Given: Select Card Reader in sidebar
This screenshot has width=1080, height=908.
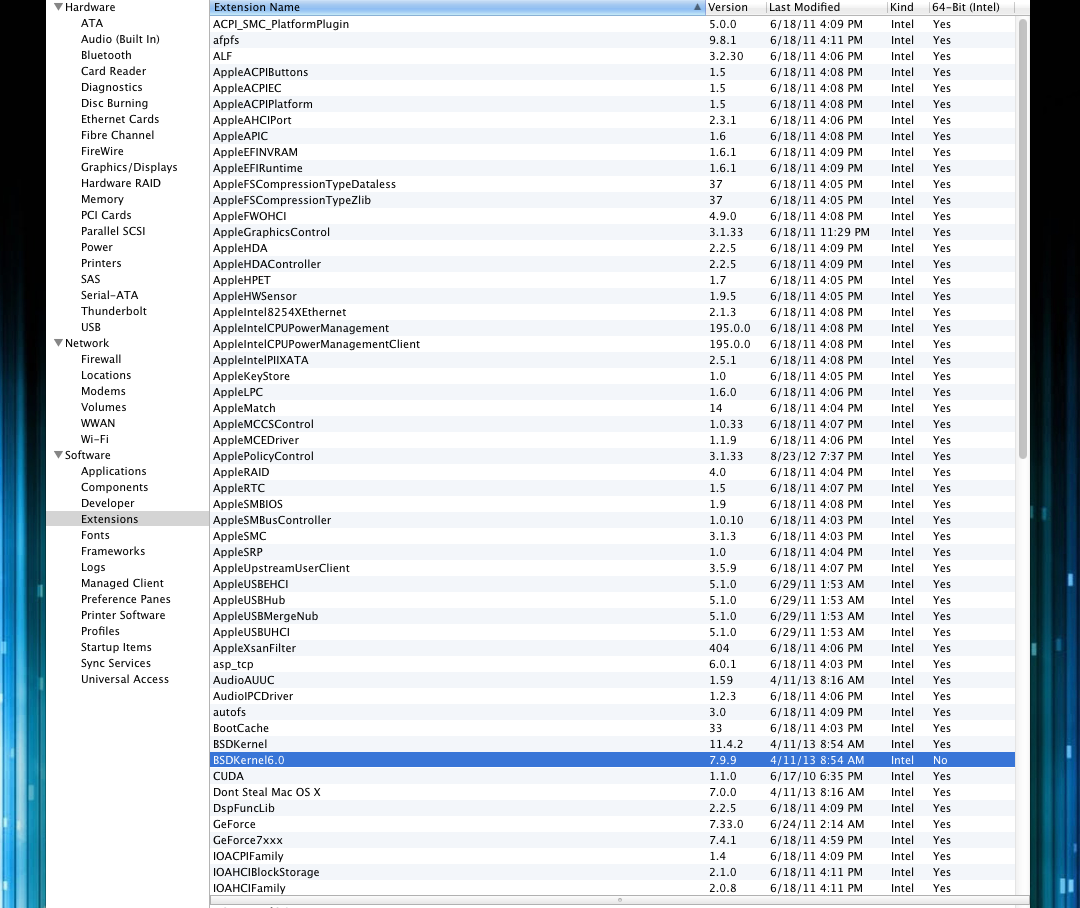Looking at the screenshot, I should [114, 71].
